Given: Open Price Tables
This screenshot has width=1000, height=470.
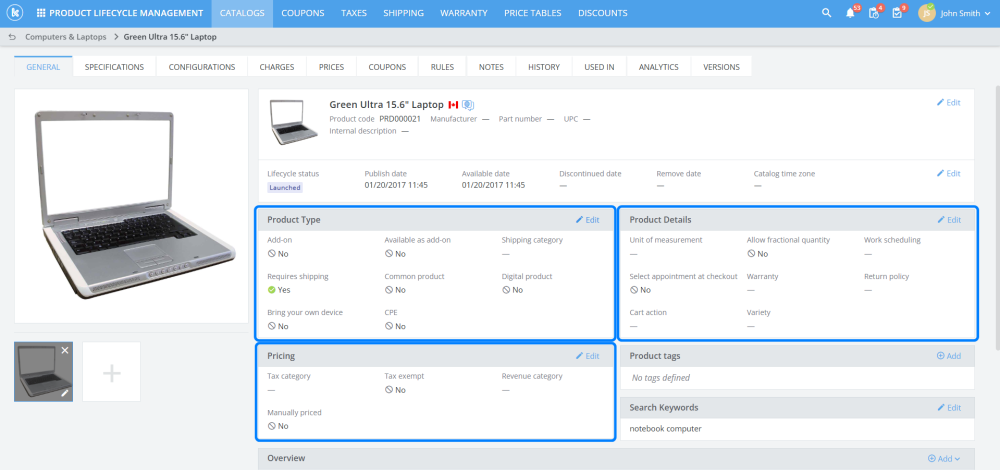Looking at the screenshot, I should coord(533,13).
